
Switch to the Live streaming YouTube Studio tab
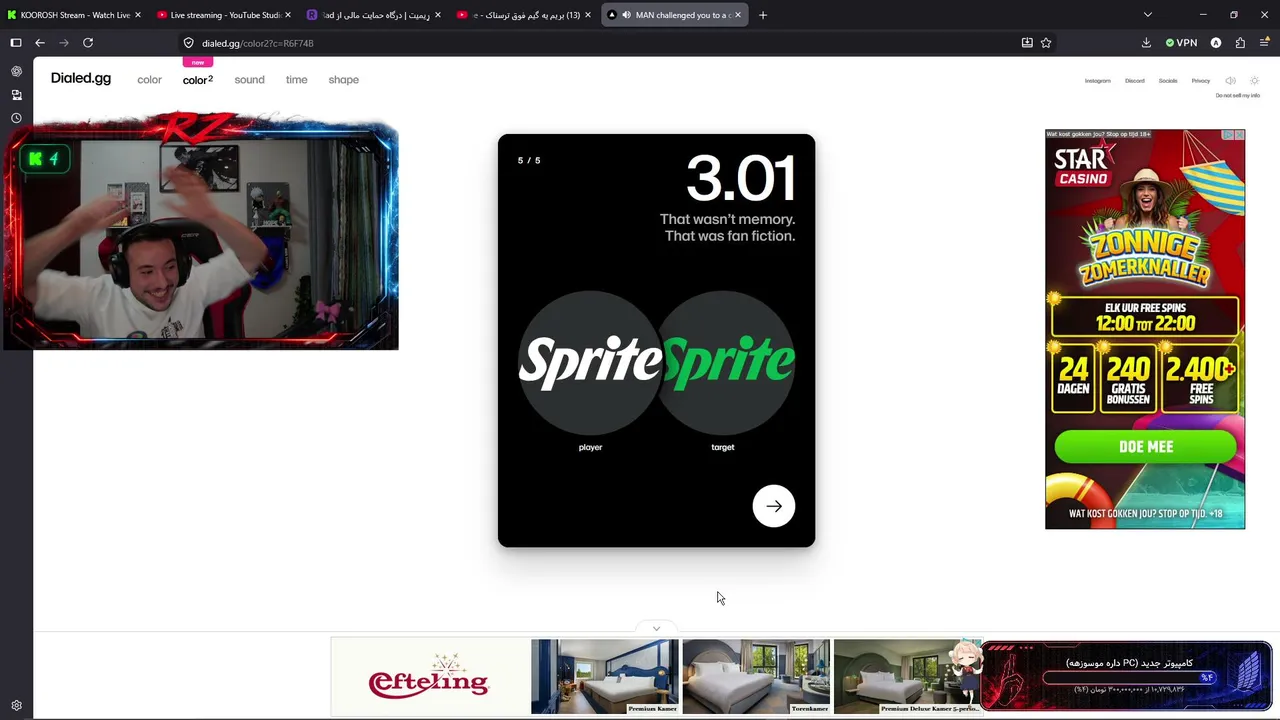225,15
